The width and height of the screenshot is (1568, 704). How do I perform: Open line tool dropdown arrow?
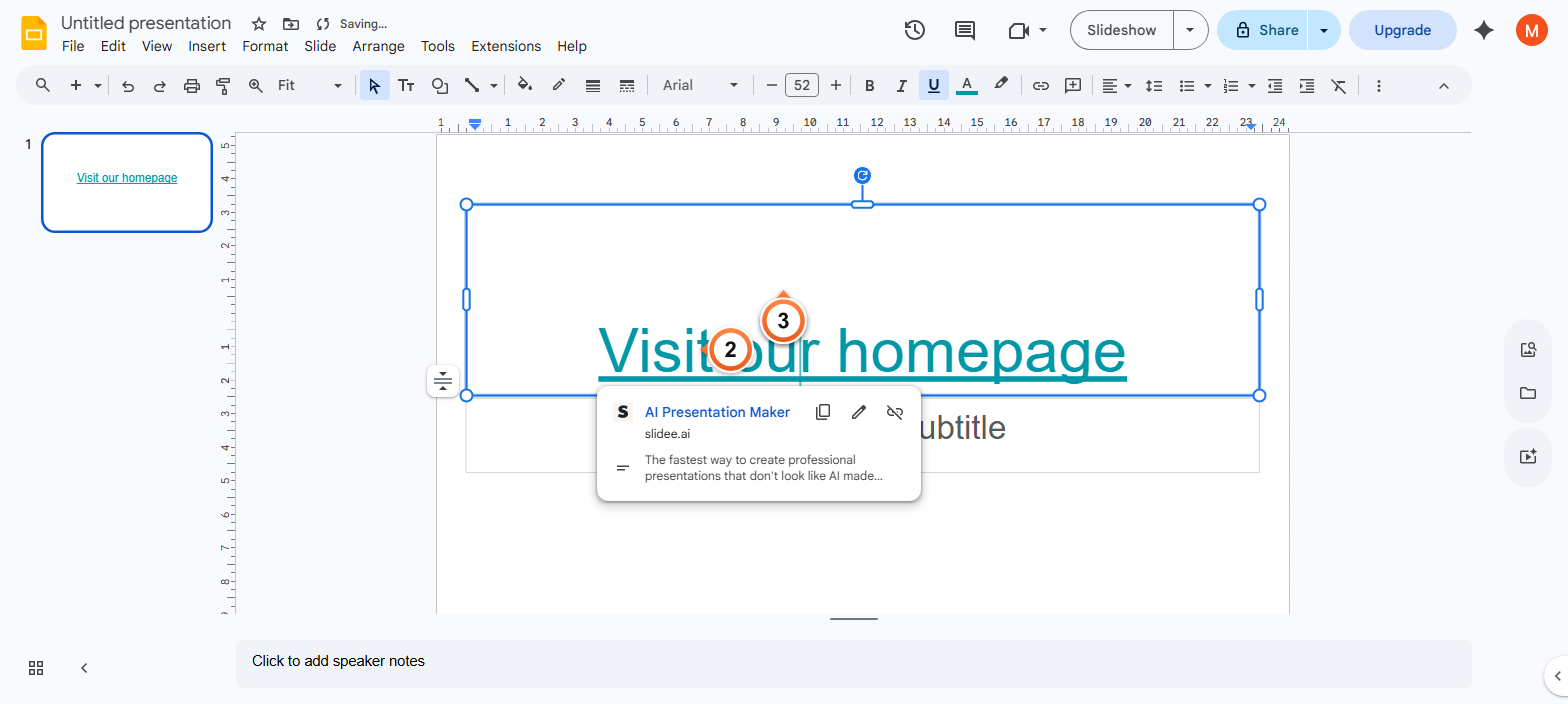coord(494,86)
